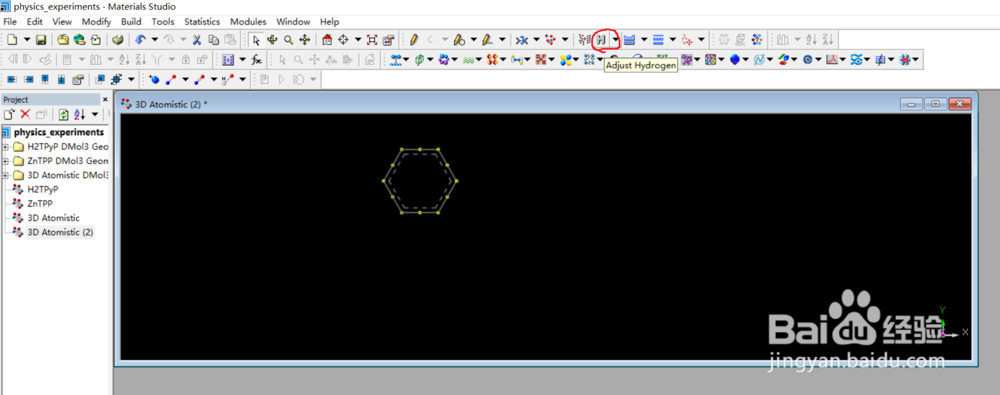The image size is (1000, 395).
Task: Click the Recenter crosshair icon
Action: point(344,40)
